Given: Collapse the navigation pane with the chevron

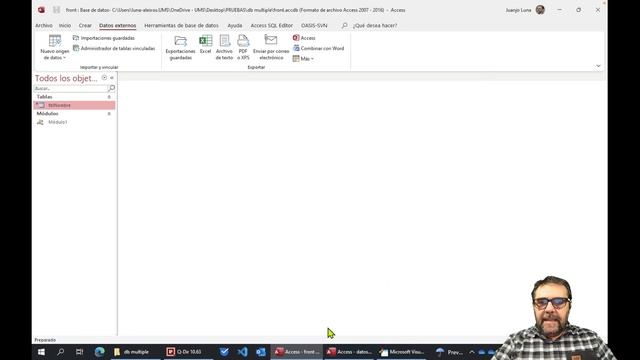Looking at the screenshot, I should tap(112, 78).
